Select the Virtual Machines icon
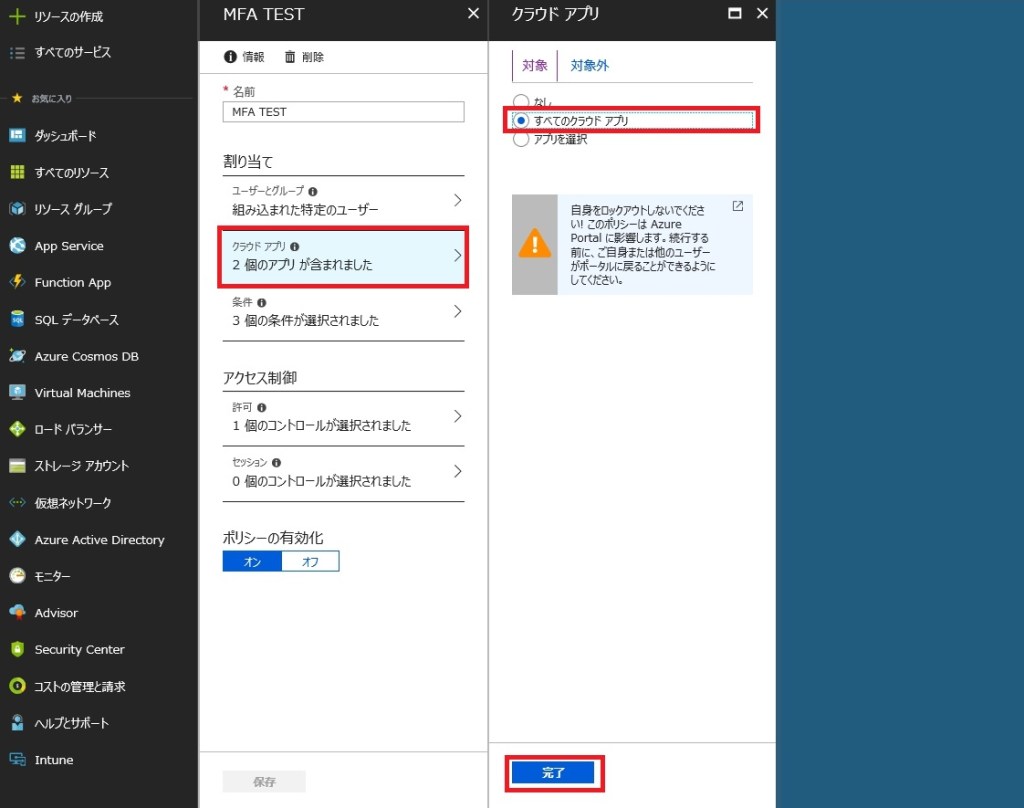The image size is (1024, 808). coord(17,393)
